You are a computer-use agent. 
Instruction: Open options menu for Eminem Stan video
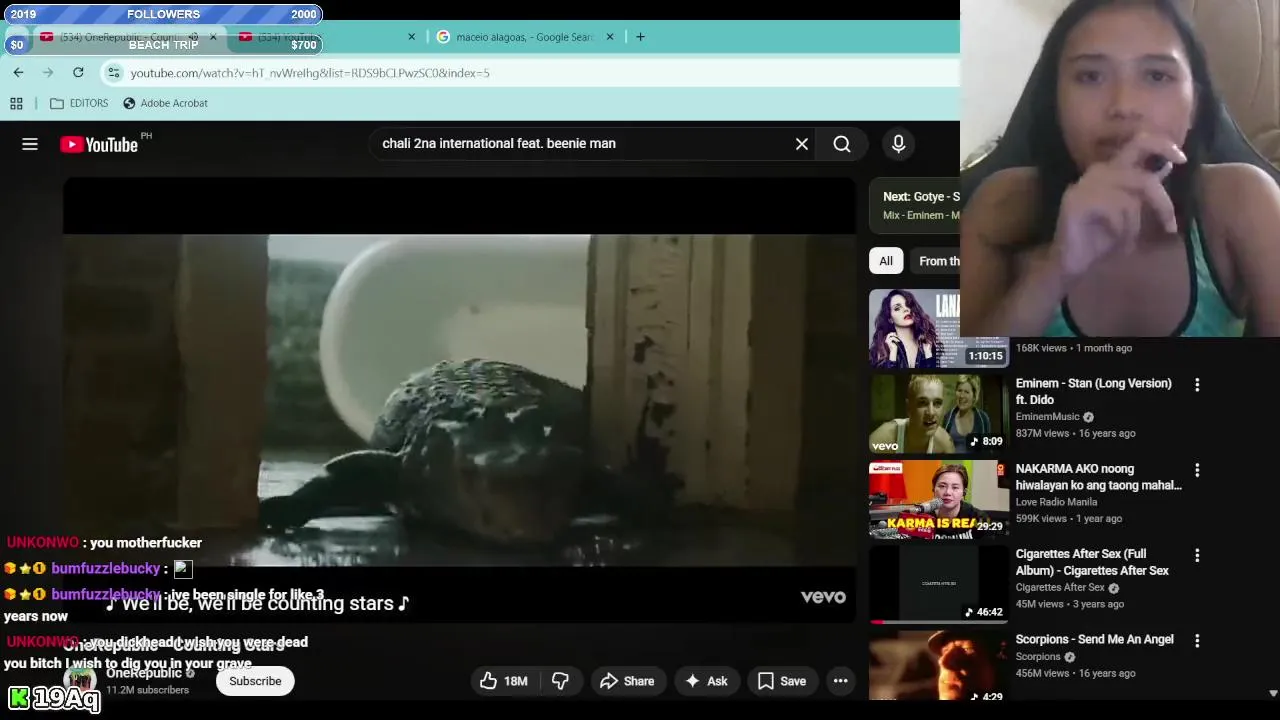coord(1197,385)
